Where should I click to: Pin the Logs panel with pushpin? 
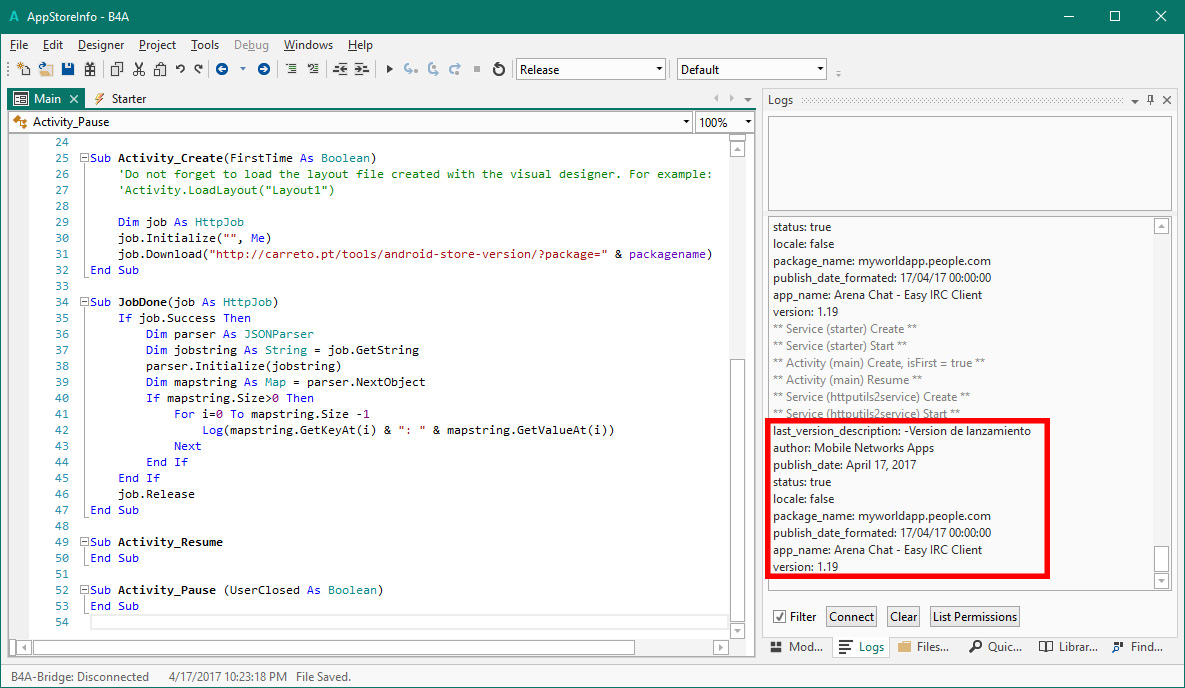[x=1150, y=100]
